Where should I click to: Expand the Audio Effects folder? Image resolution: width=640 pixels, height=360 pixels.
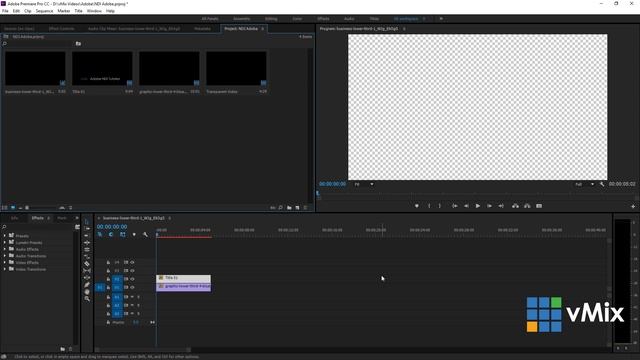click(x=4, y=249)
